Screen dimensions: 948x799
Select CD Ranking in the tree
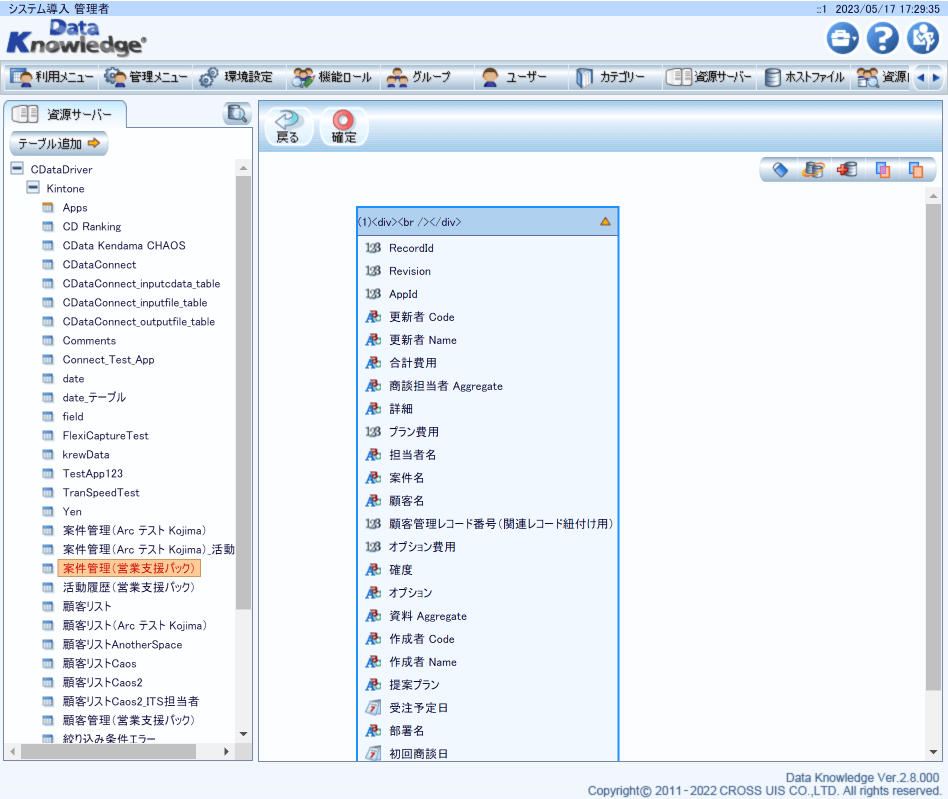92,227
